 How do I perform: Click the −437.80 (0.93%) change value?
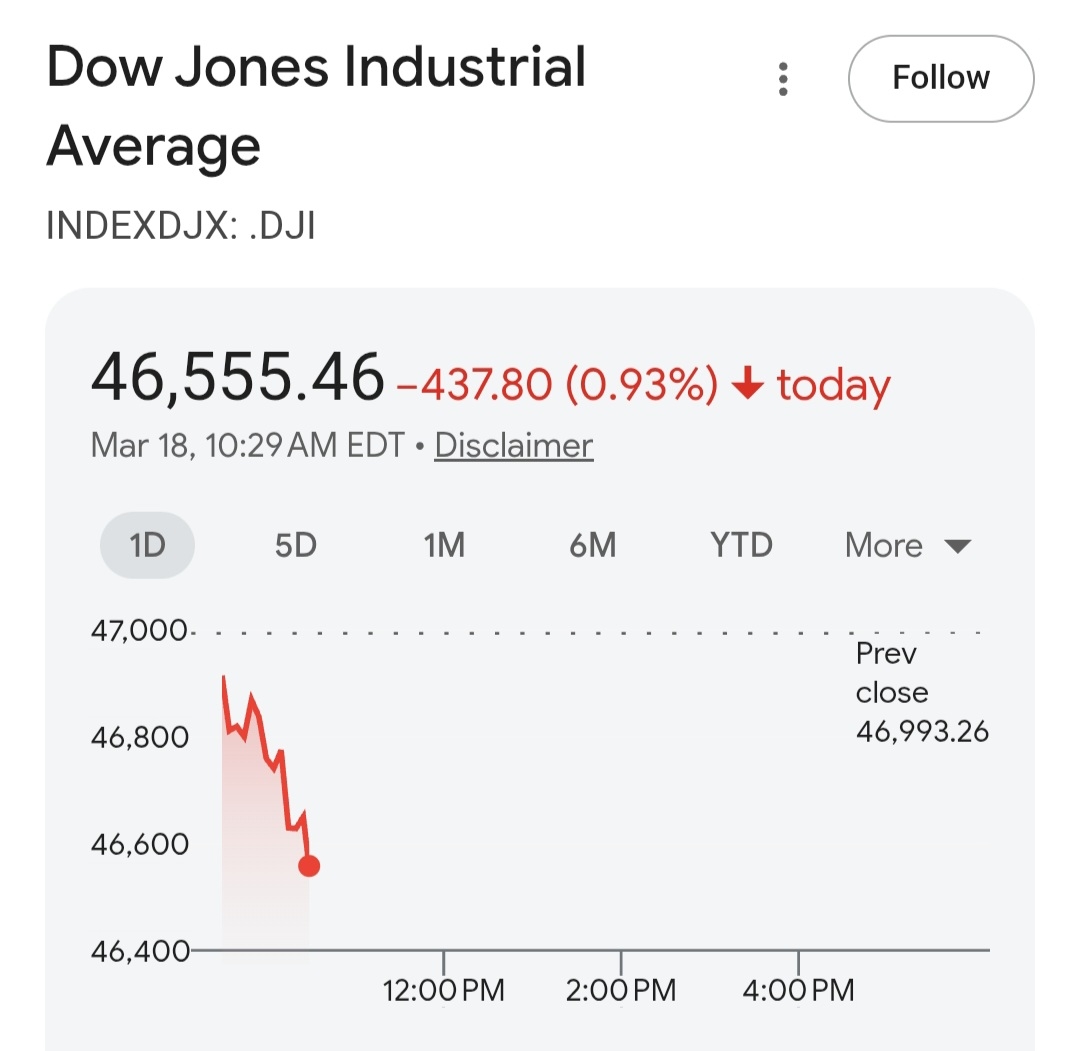tap(557, 385)
